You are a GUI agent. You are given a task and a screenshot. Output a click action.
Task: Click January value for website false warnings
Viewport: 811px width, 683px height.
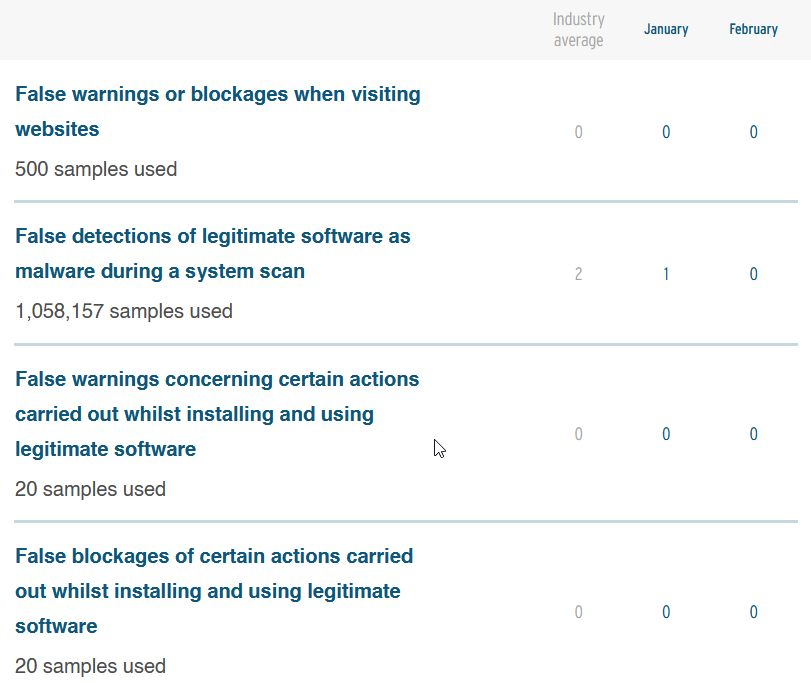pyautogui.click(x=666, y=132)
